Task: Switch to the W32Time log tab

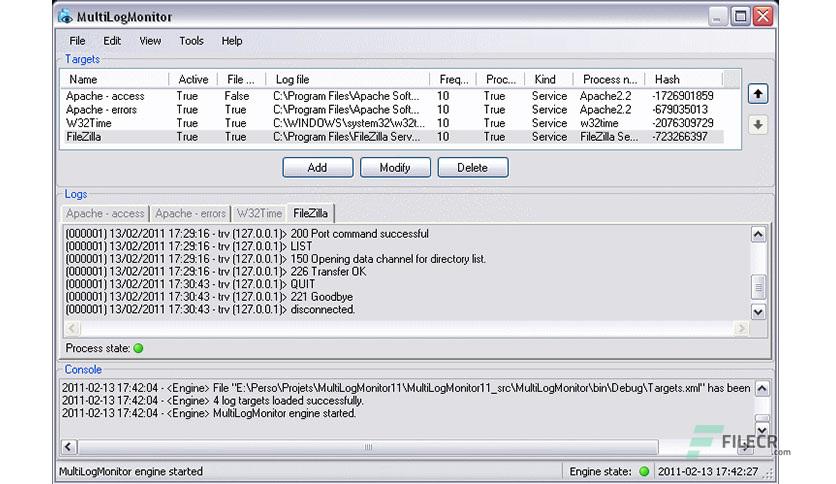Action: pos(259,214)
